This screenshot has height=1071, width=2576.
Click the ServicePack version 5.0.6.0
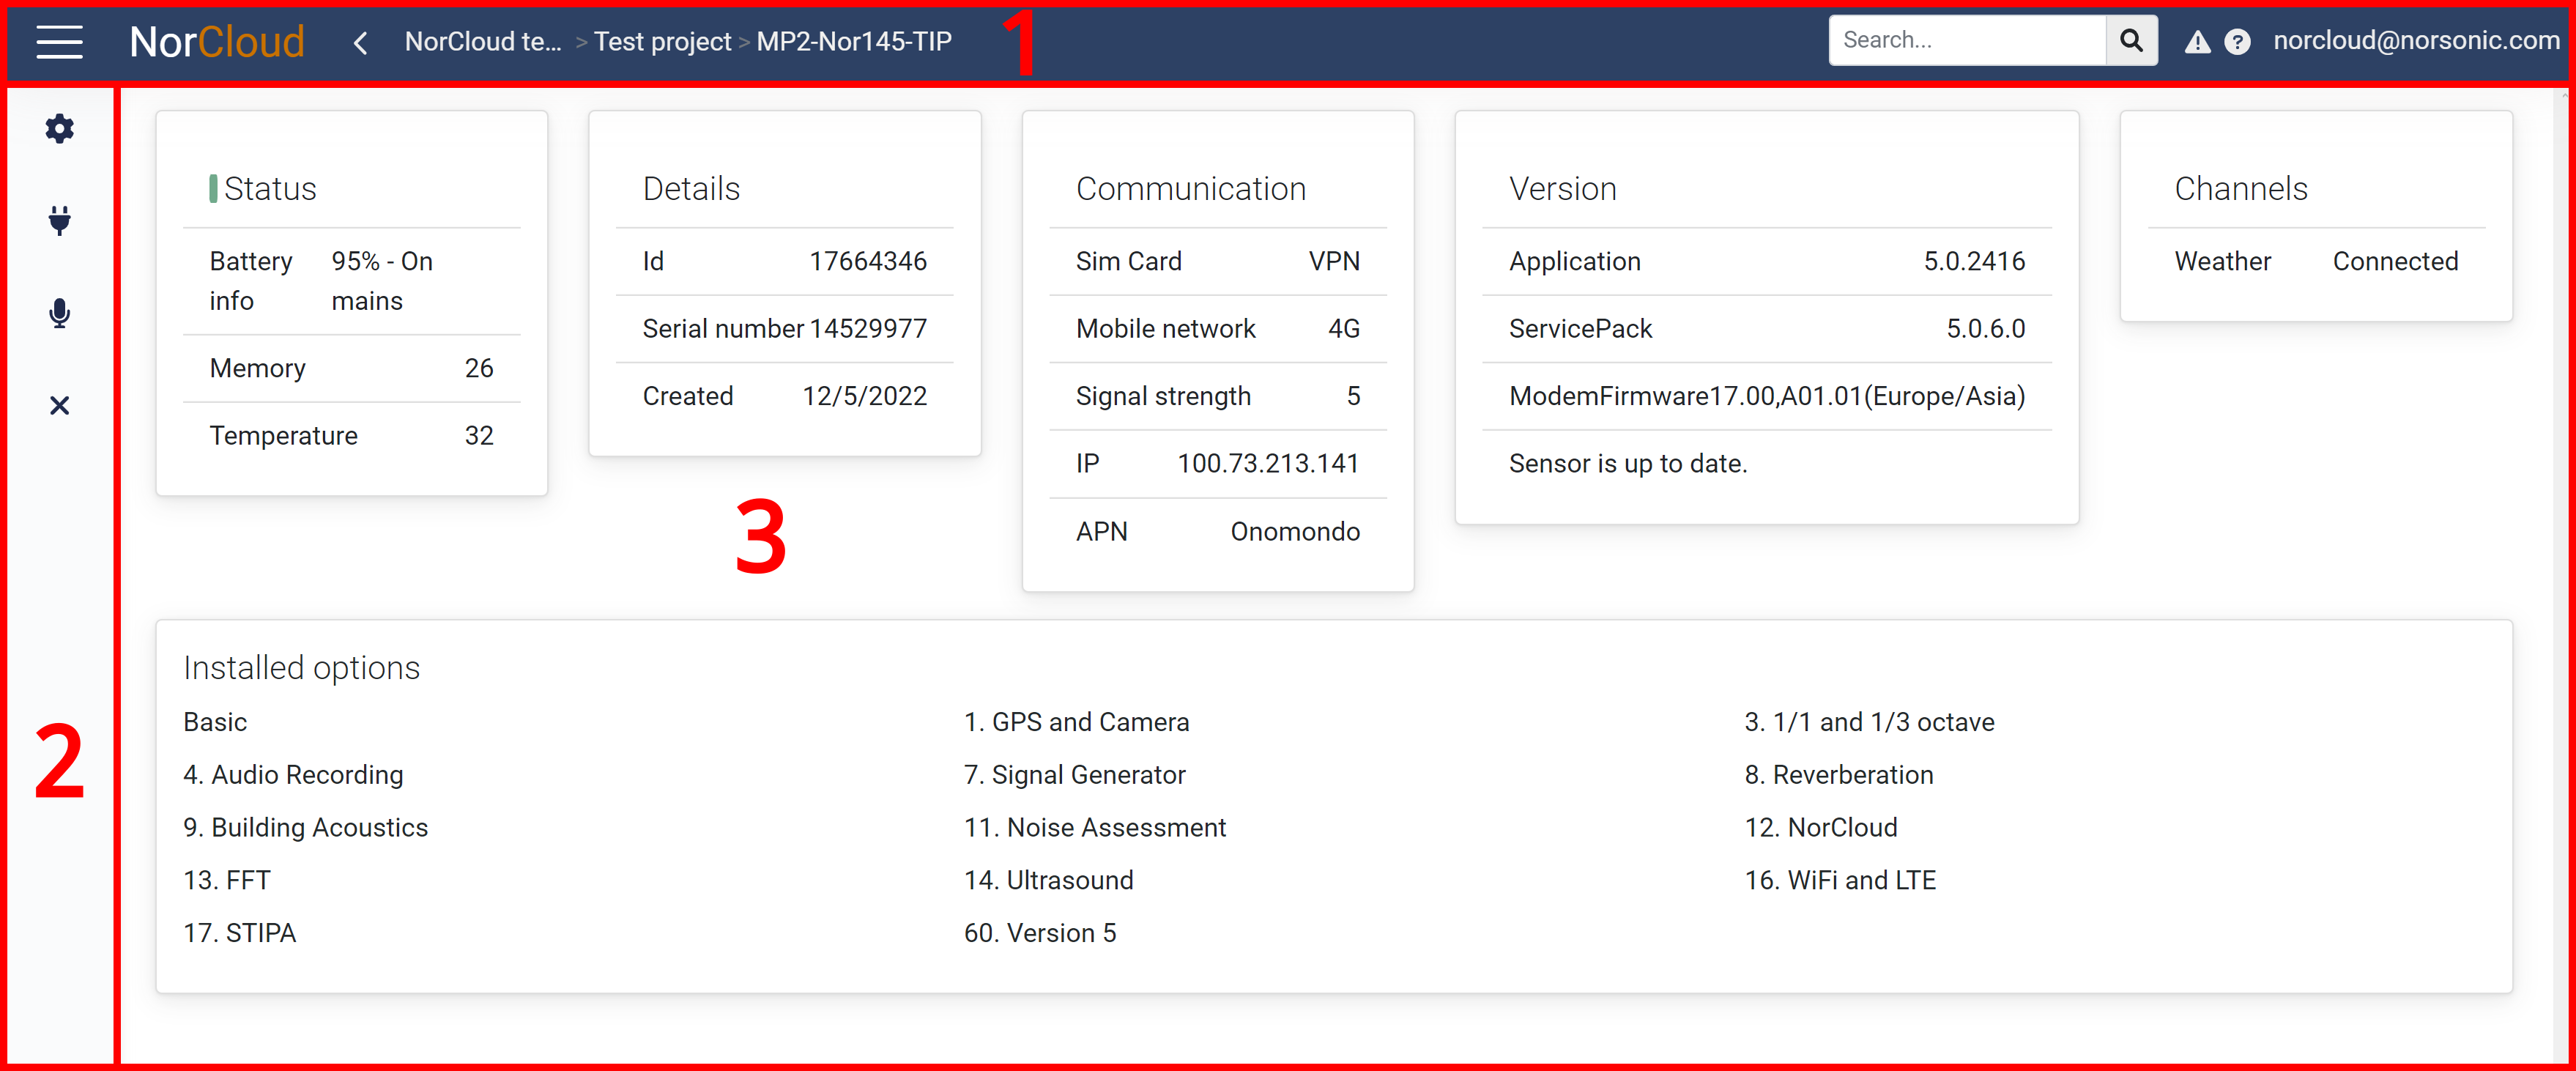[1985, 328]
